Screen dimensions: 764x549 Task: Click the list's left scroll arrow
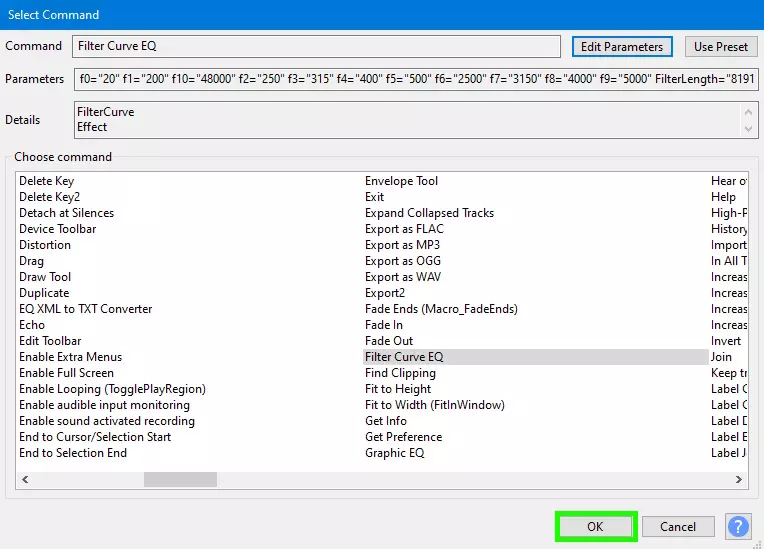coord(25,479)
